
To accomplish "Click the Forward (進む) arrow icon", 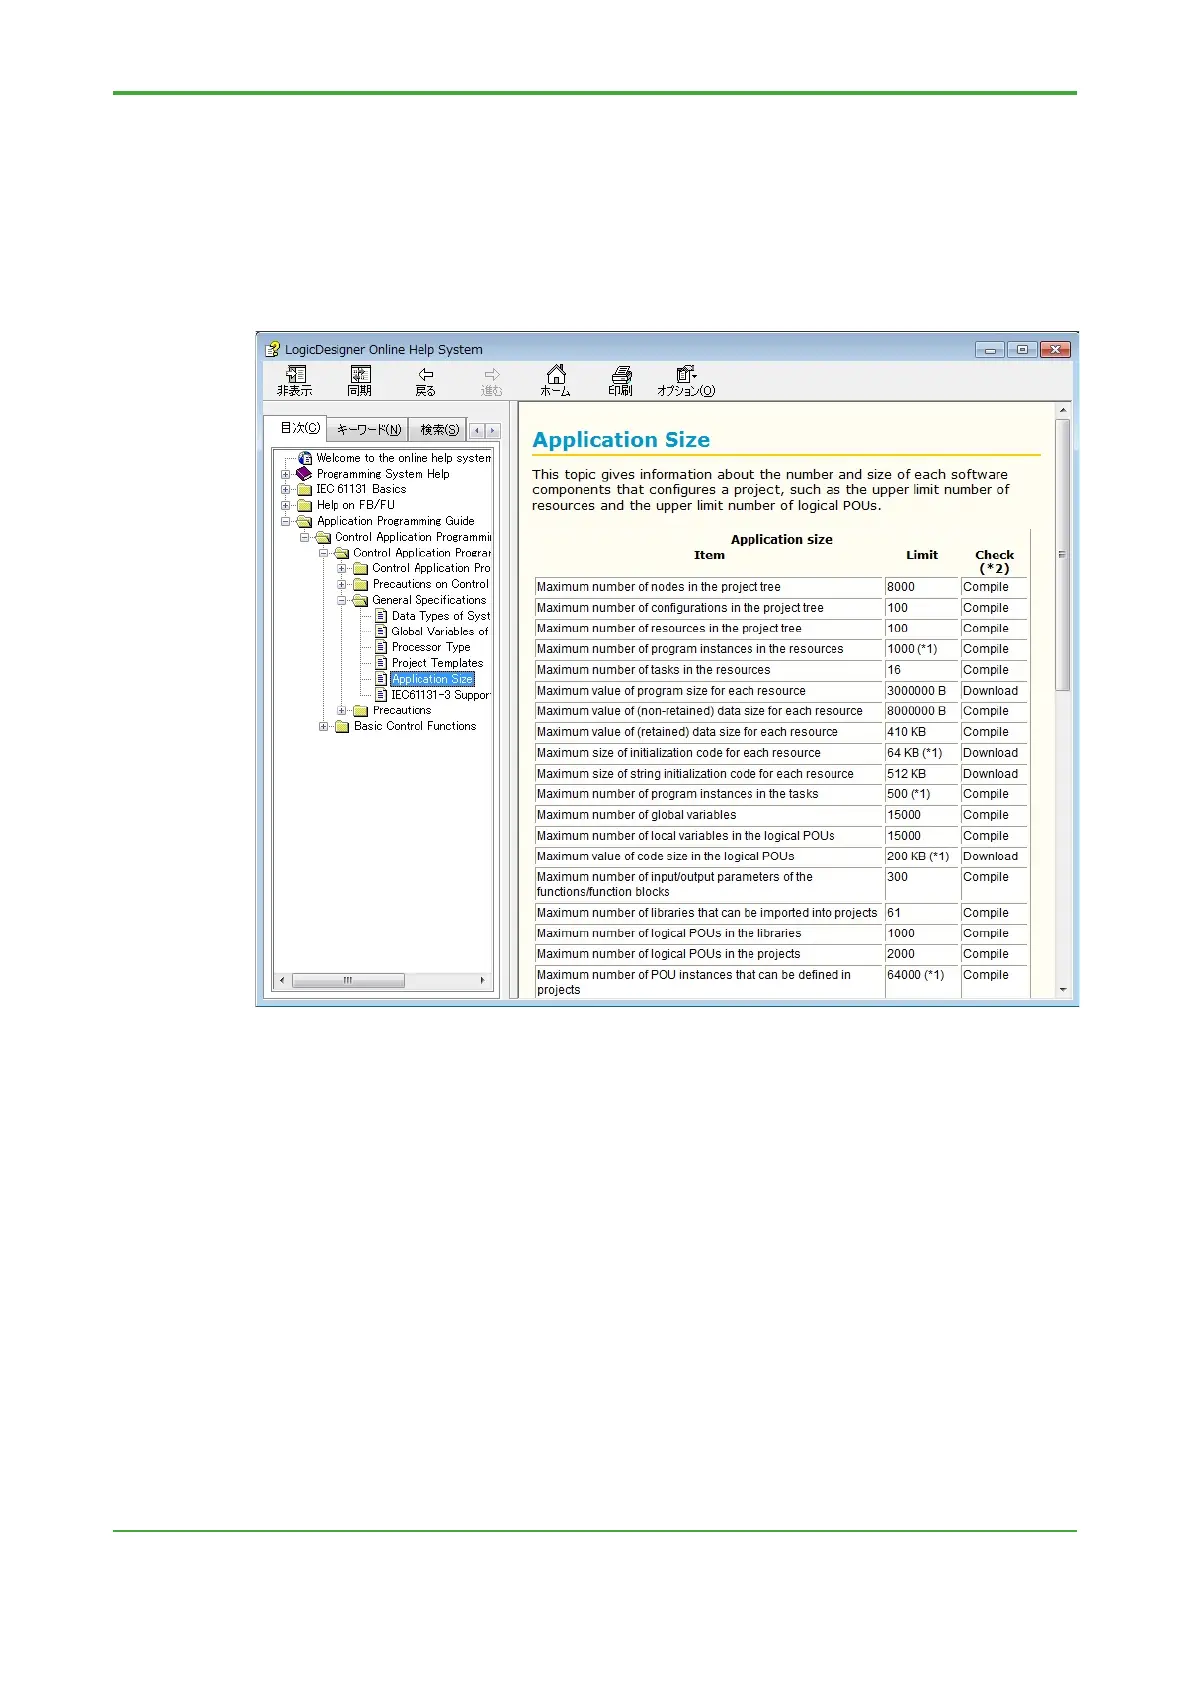I will click(x=491, y=381).
